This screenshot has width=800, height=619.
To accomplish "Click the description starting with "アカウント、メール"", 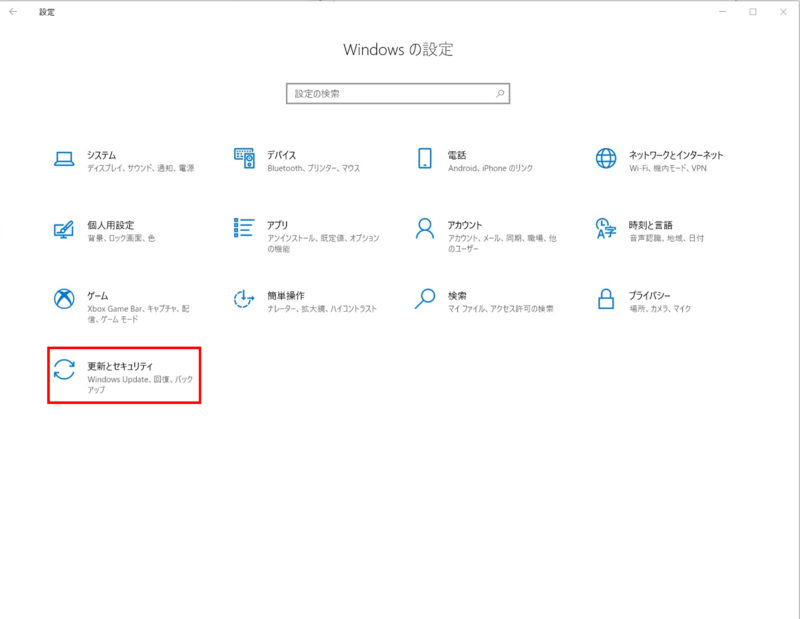I will [502, 243].
